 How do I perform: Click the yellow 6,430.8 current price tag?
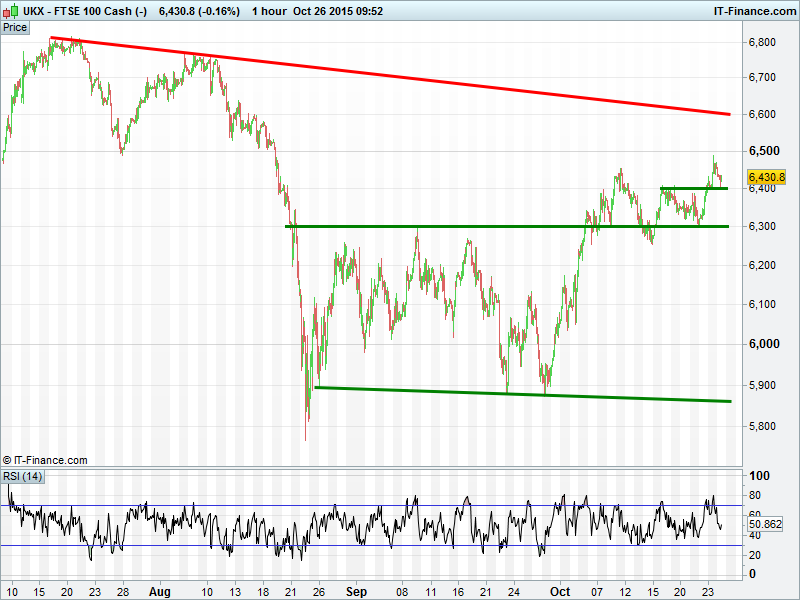click(x=766, y=177)
